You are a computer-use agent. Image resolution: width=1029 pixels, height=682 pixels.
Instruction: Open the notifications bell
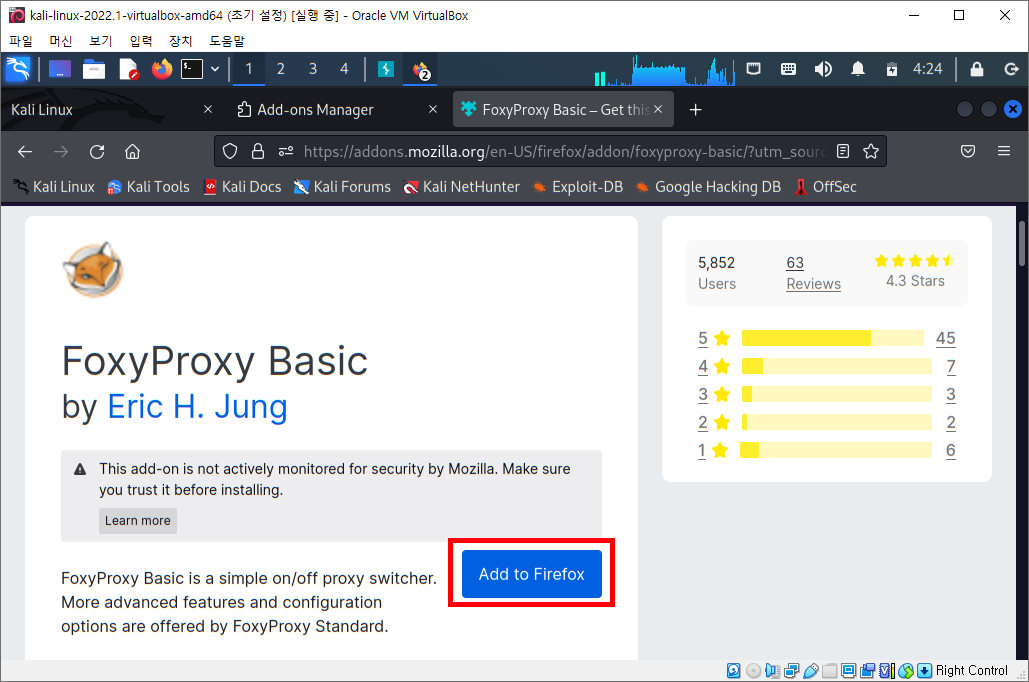pos(858,69)
